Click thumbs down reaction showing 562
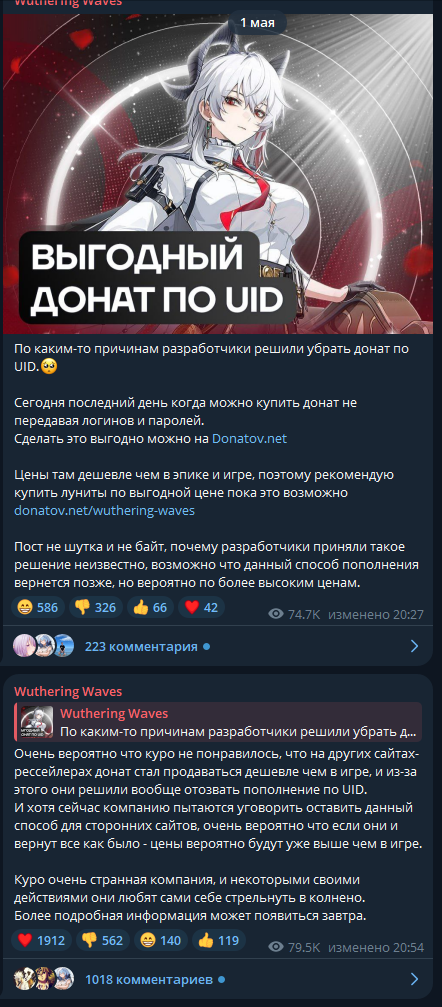The image size is (442, 1007). (103, 940)
